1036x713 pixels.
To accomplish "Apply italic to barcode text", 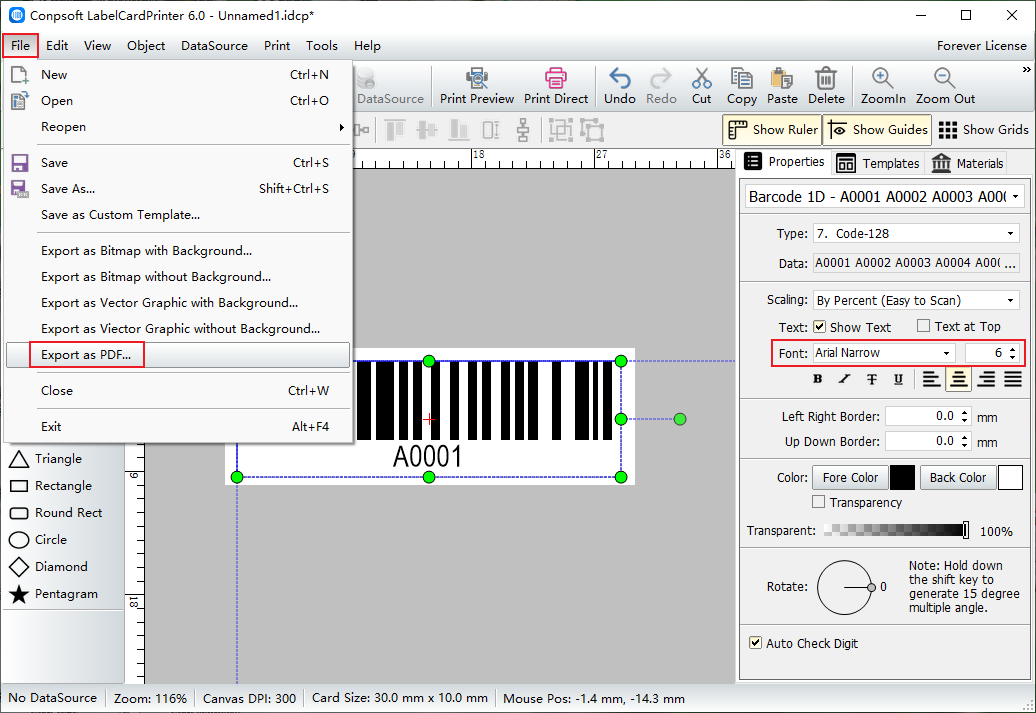I will (x=844, y=379).
